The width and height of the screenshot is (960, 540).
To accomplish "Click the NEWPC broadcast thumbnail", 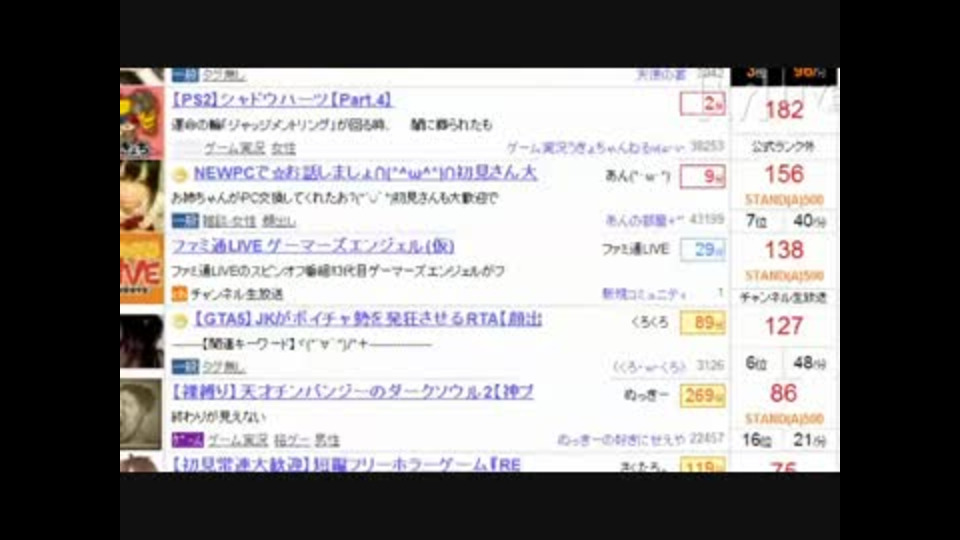I will (x=142, y=196).
